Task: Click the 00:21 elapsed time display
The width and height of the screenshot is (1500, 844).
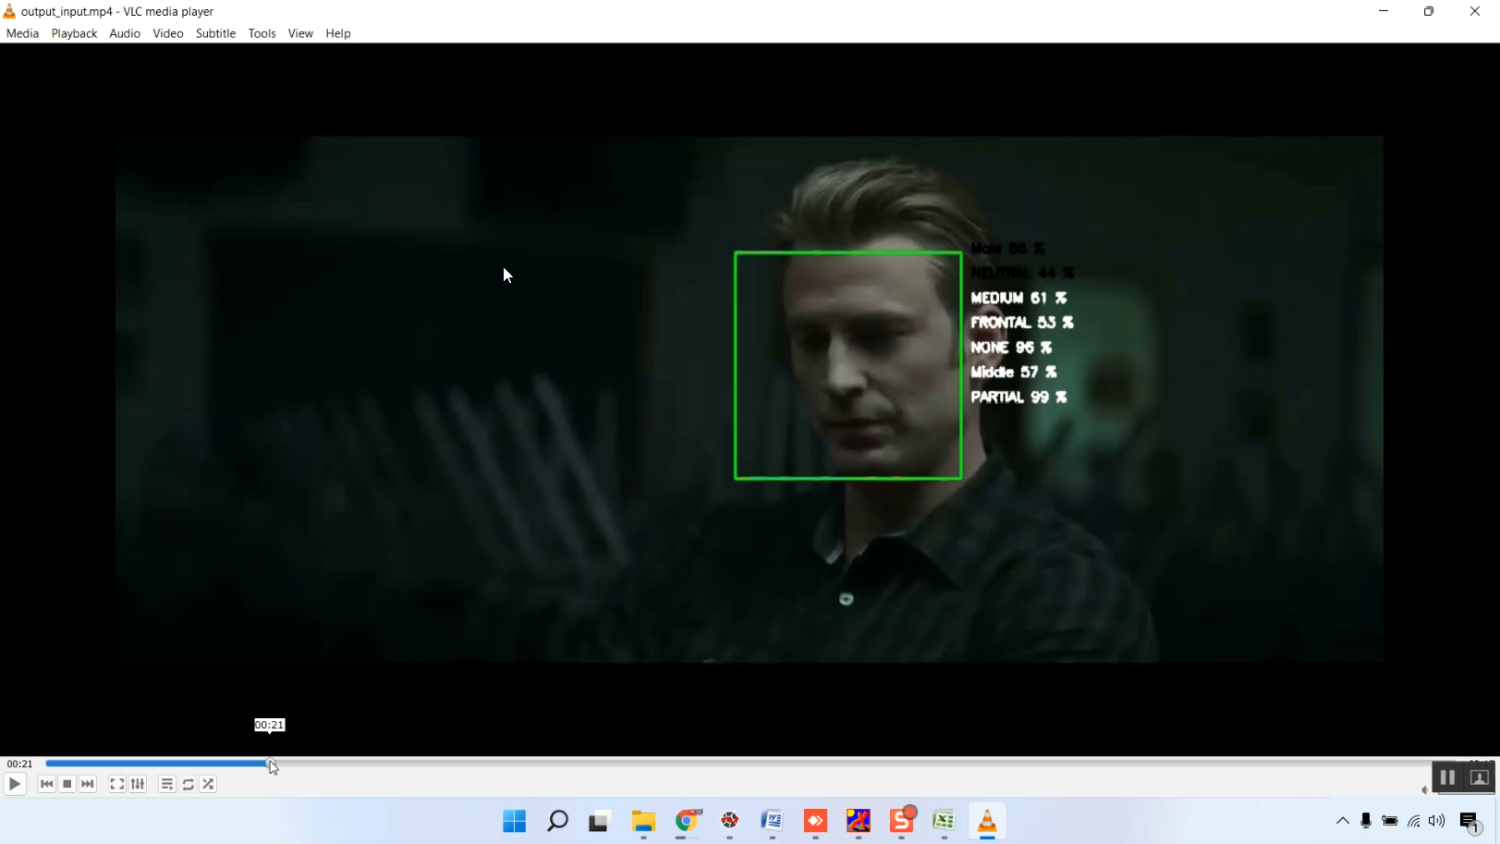Action: click(19, 763)
